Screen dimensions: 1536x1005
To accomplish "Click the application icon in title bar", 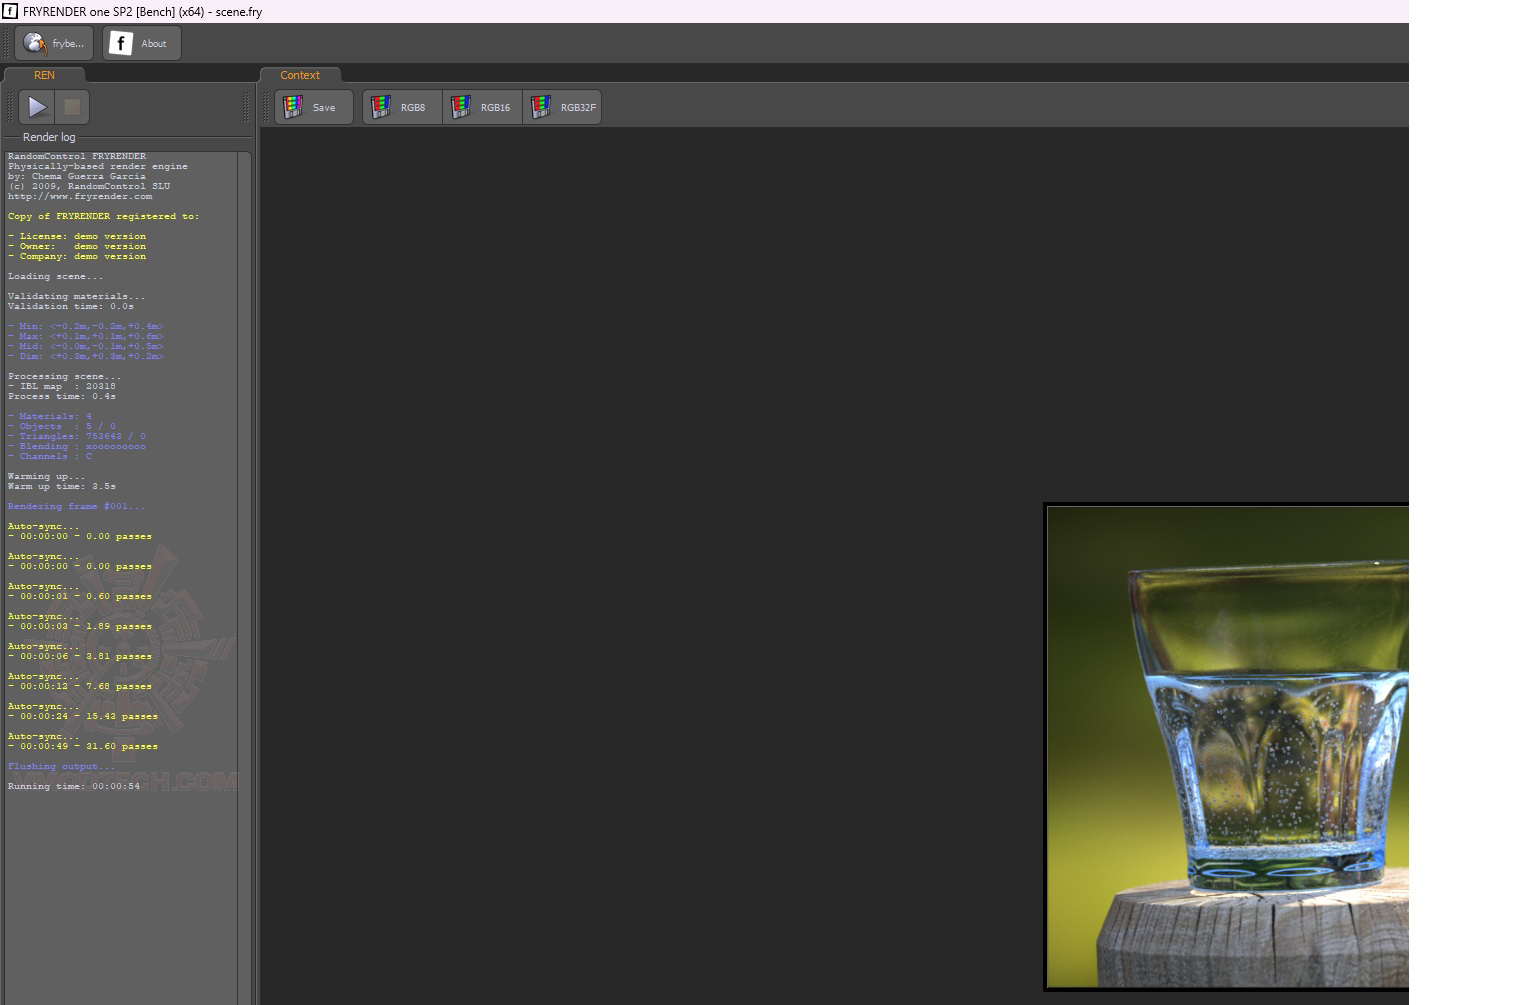I will pos(10,11).
